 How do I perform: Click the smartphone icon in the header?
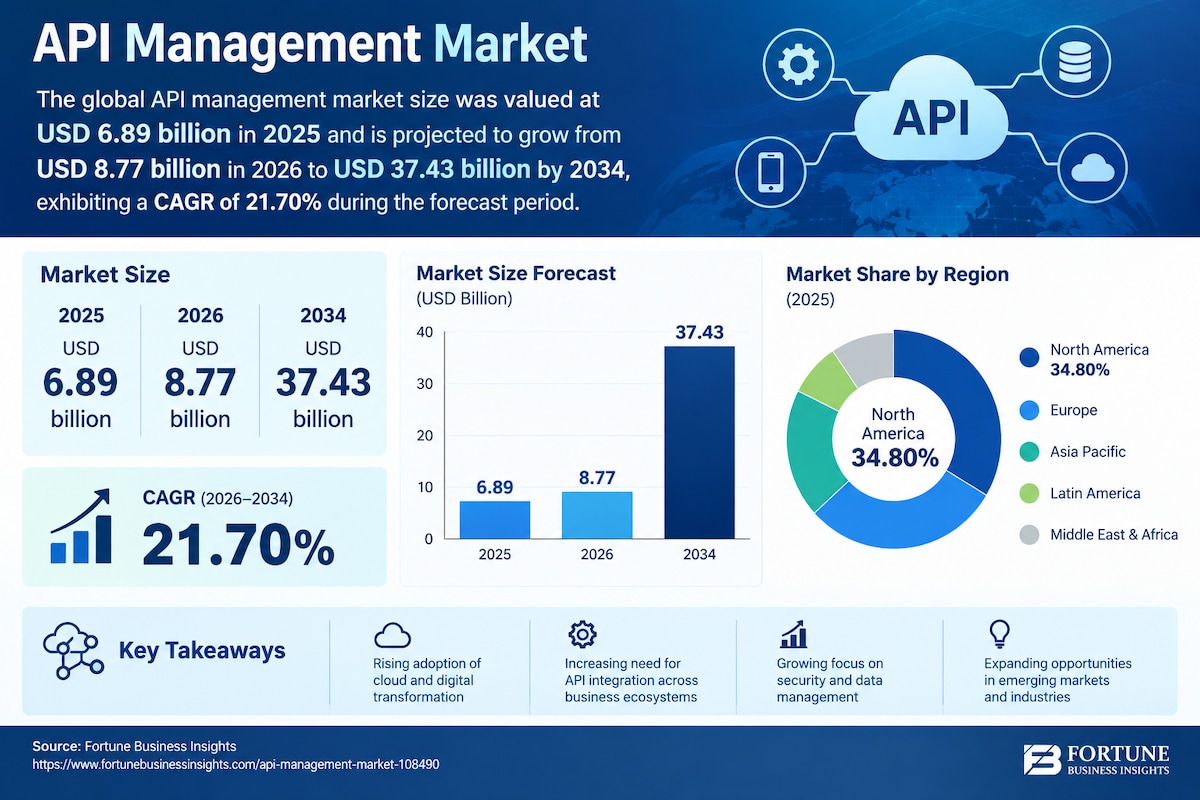[771, 171]
